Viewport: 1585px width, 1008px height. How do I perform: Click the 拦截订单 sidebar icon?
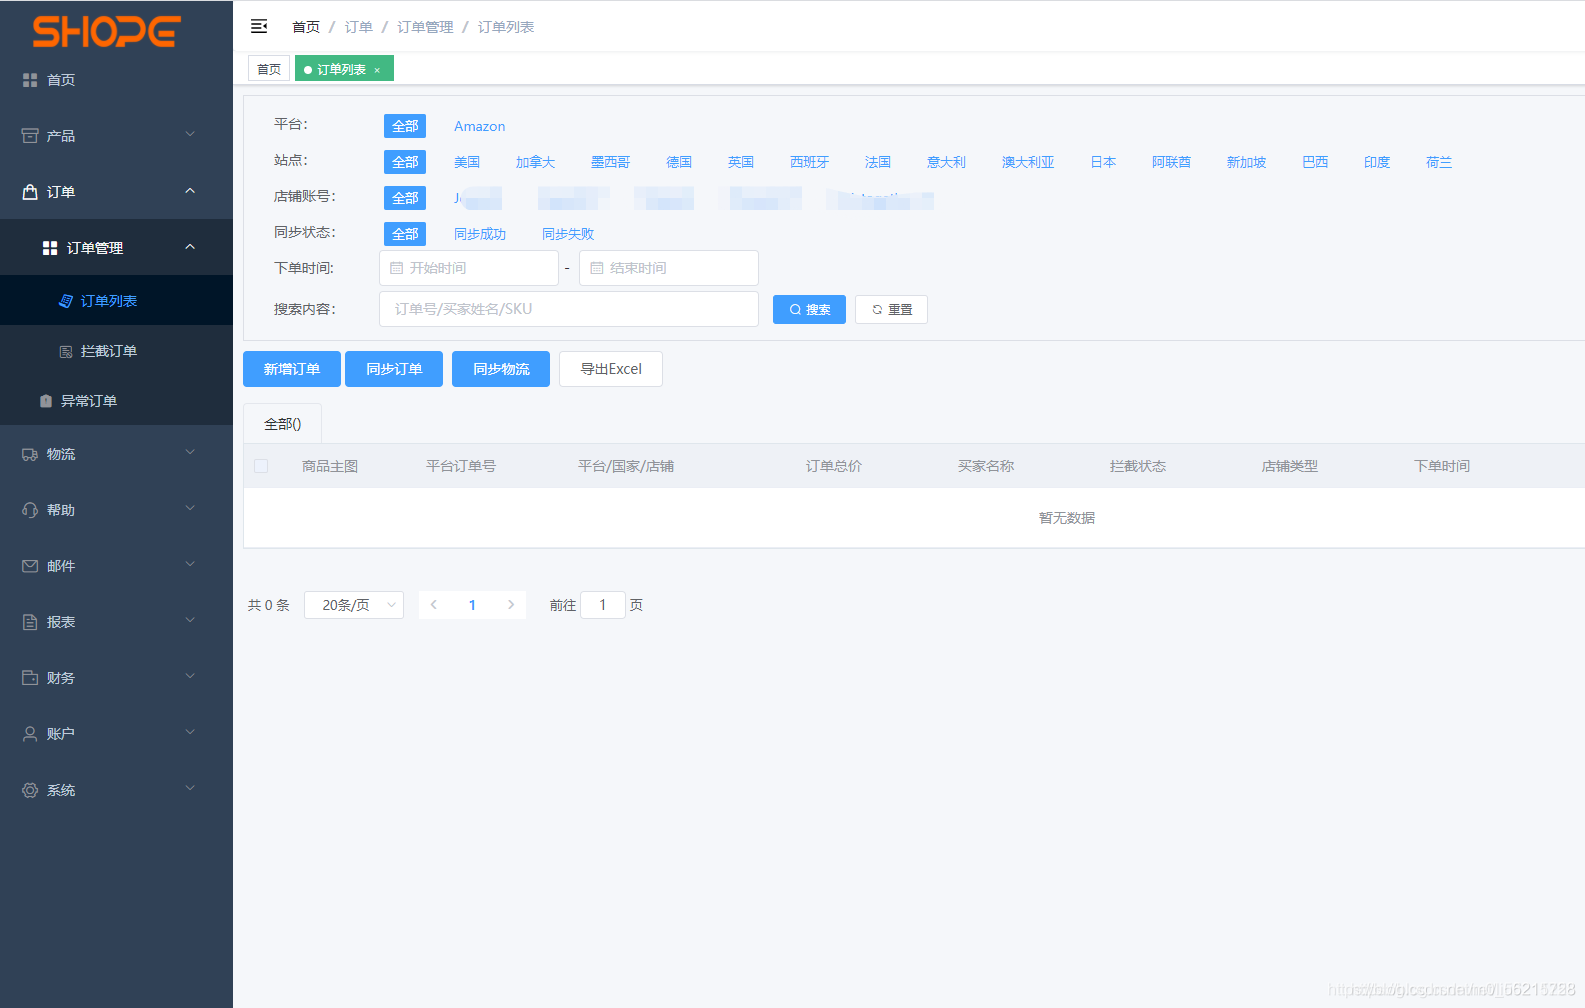coord(66,351)
